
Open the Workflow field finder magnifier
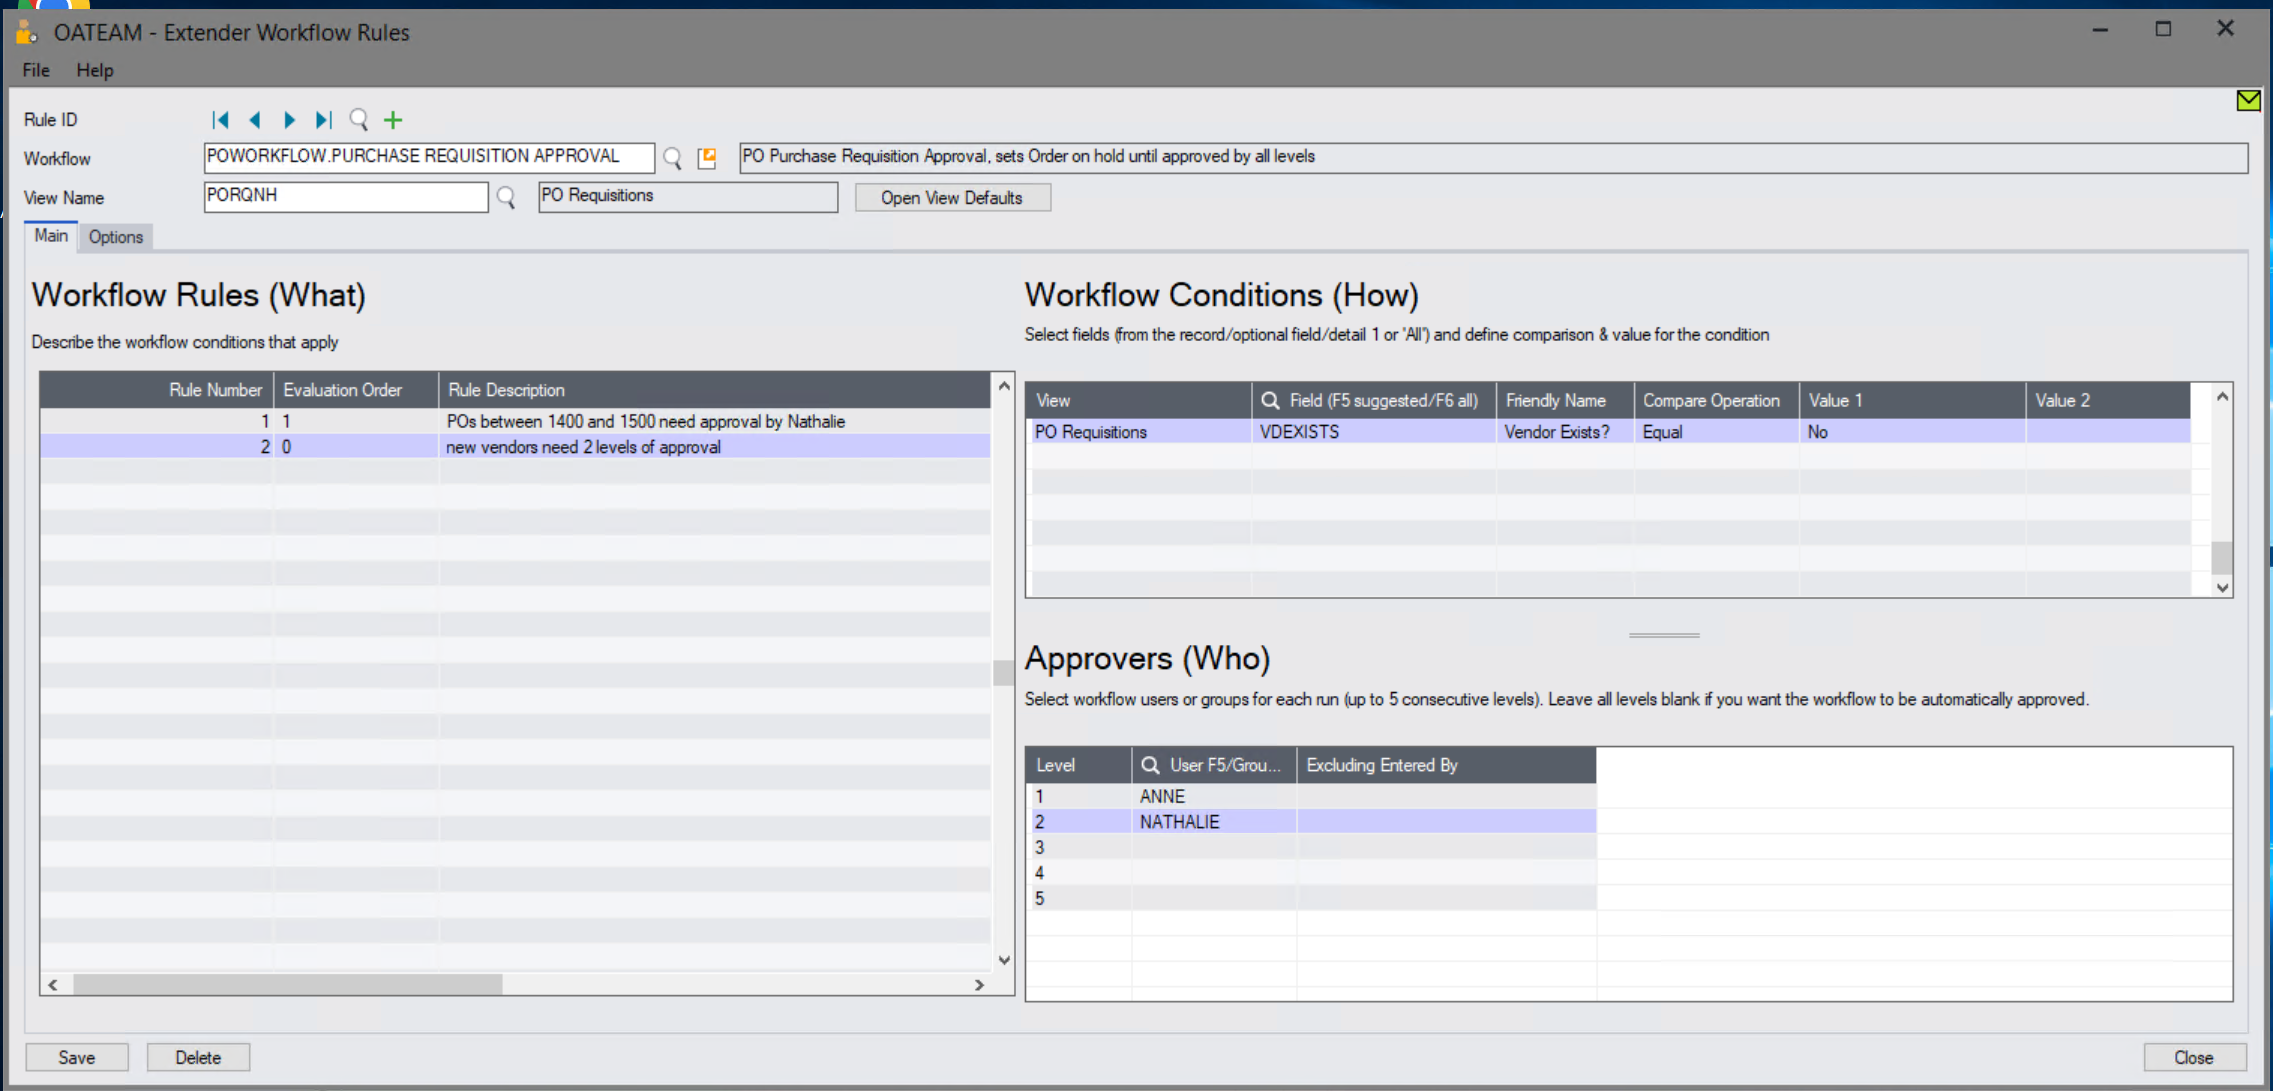(x=673, y=158)
